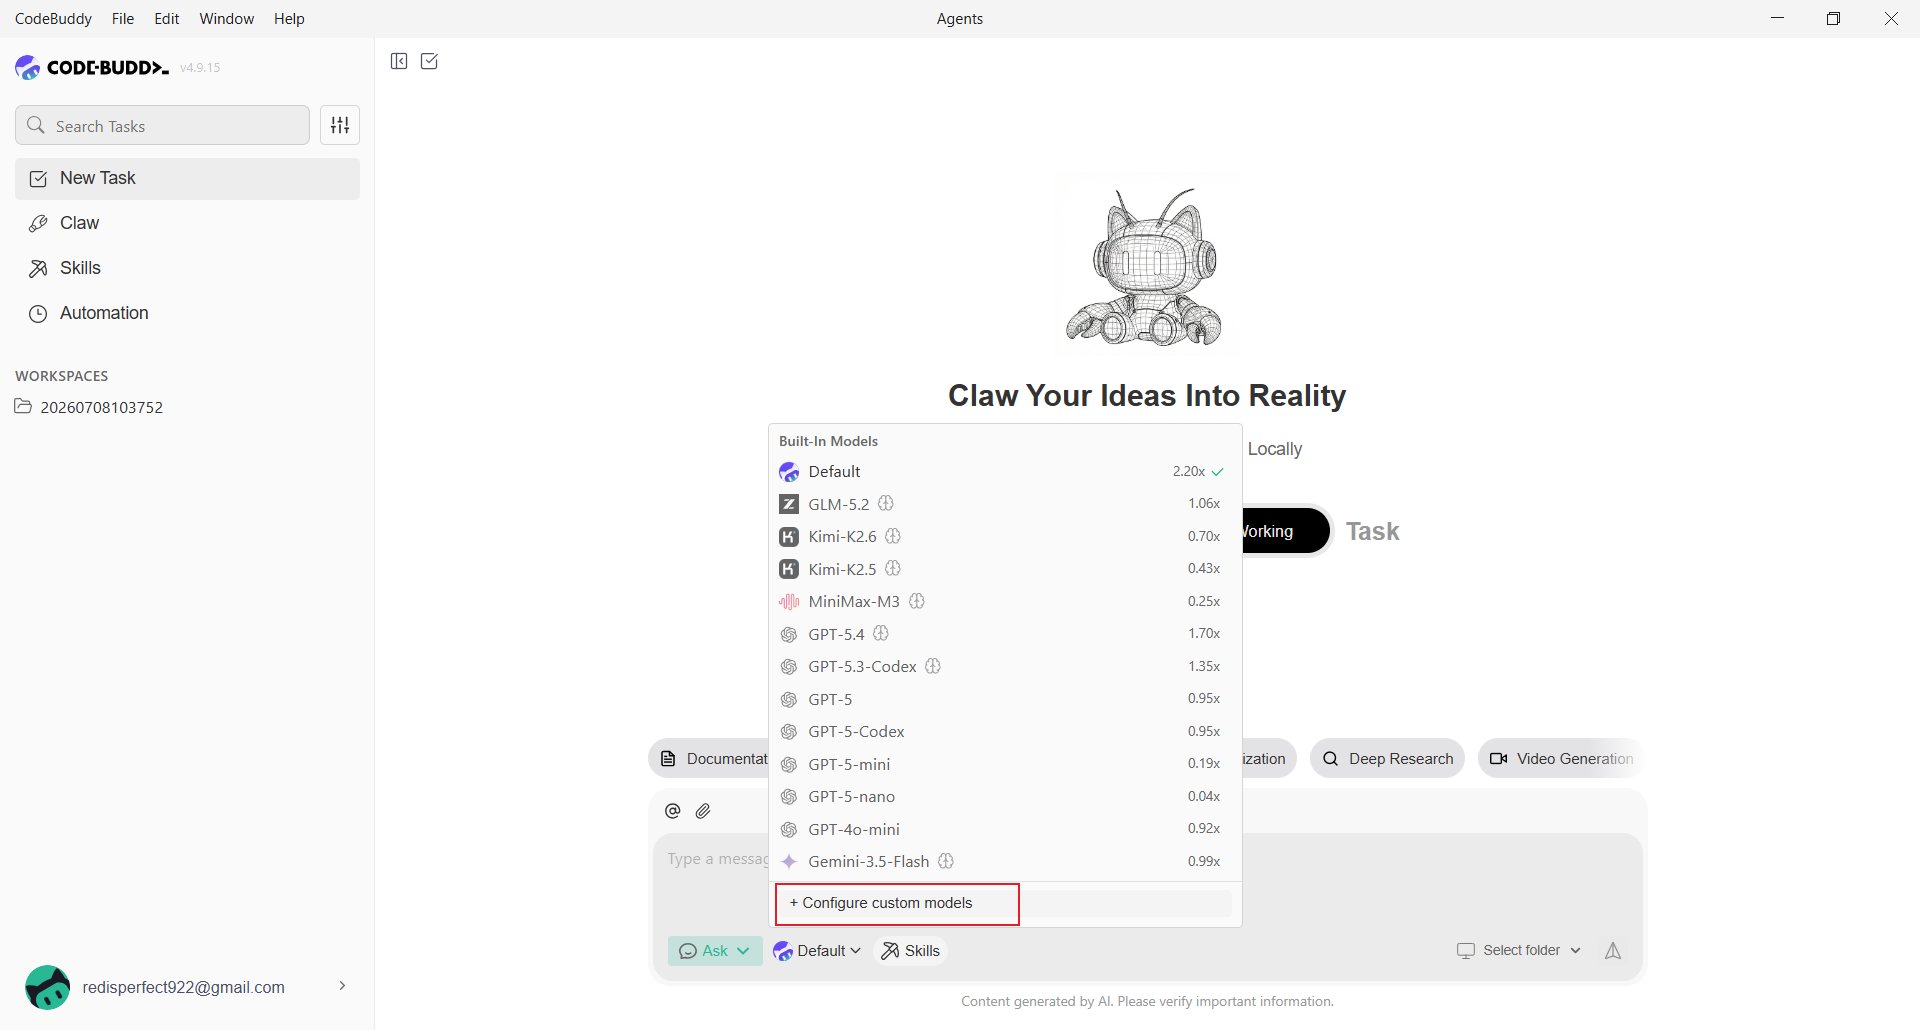Viewport: 1920px width, 1030px height.
Task: Open New Task in sidebar
Action: coord(187,178)
